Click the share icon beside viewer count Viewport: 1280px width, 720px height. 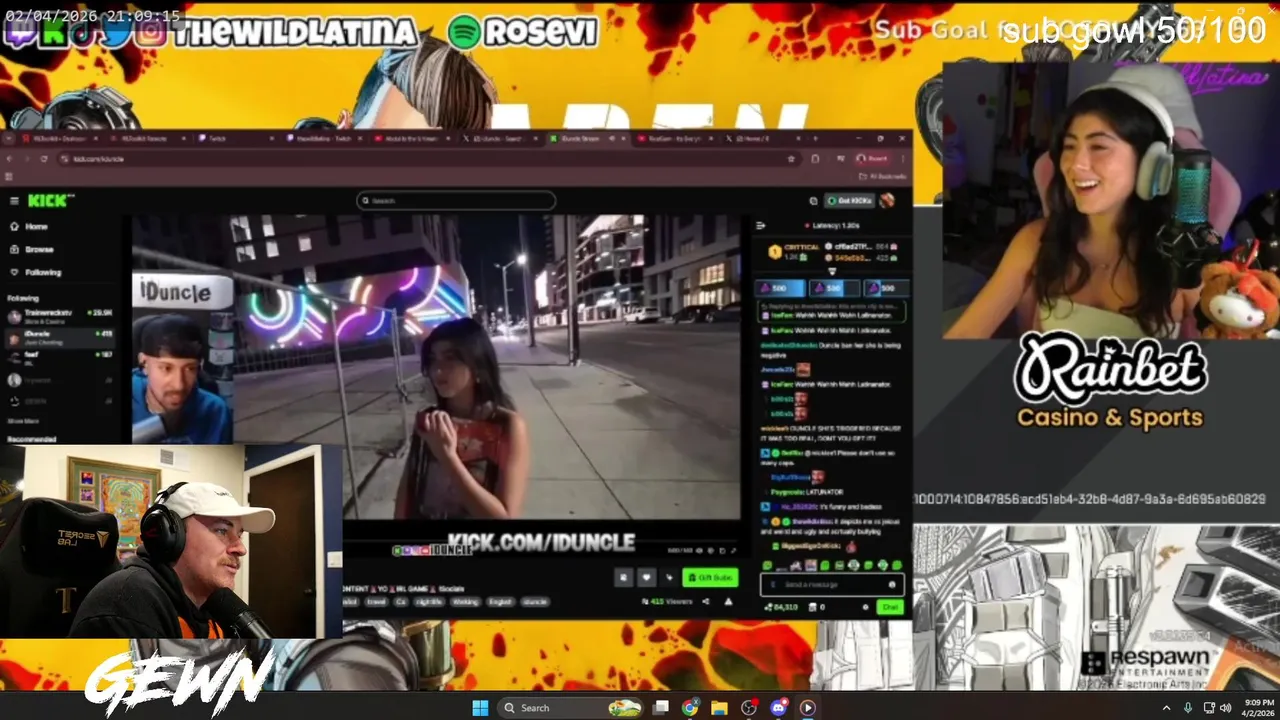706,601
